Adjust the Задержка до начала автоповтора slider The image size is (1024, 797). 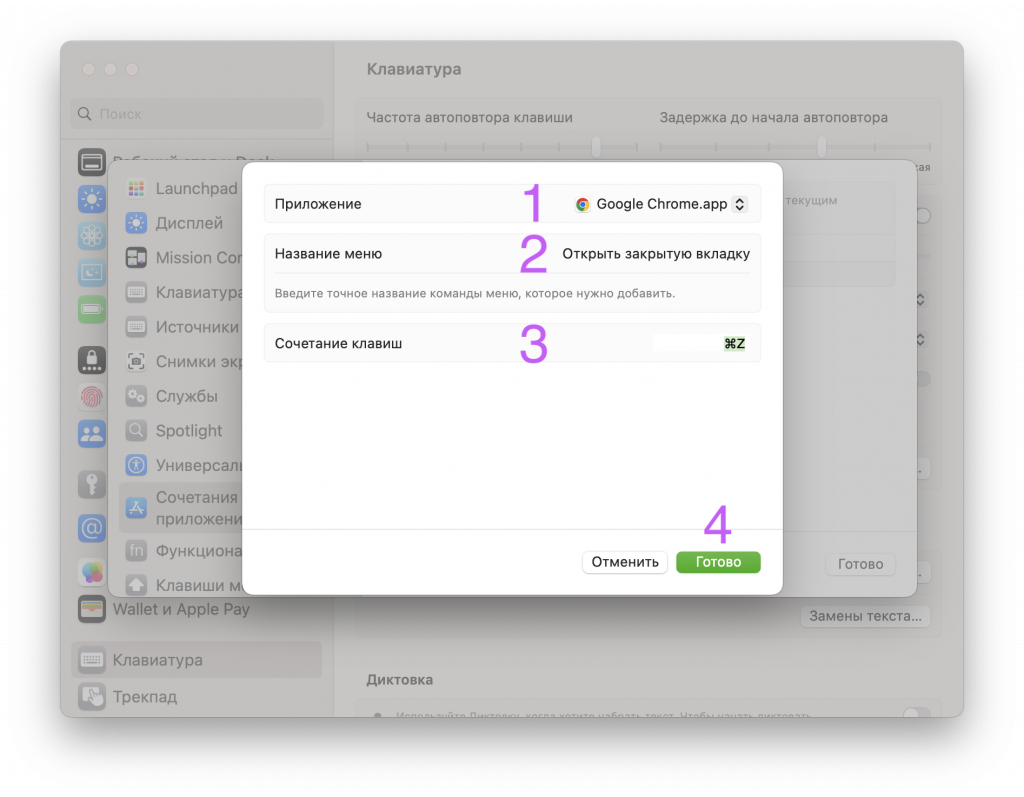(x=822, y=147)
